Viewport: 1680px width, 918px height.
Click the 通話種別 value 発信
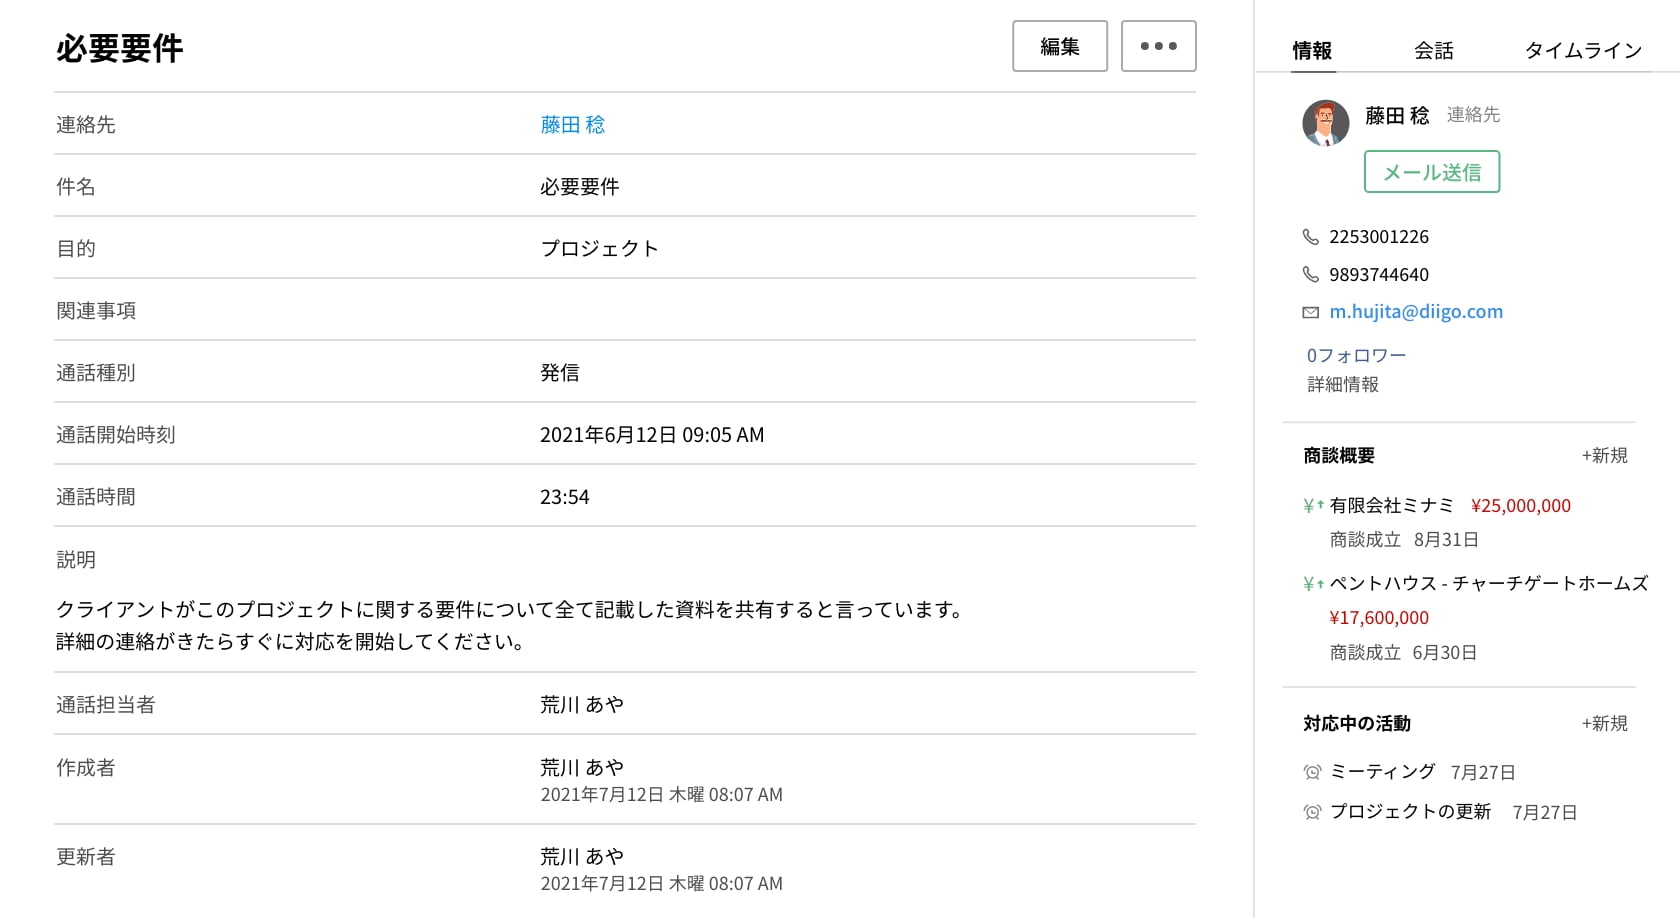tap(560, 373)
